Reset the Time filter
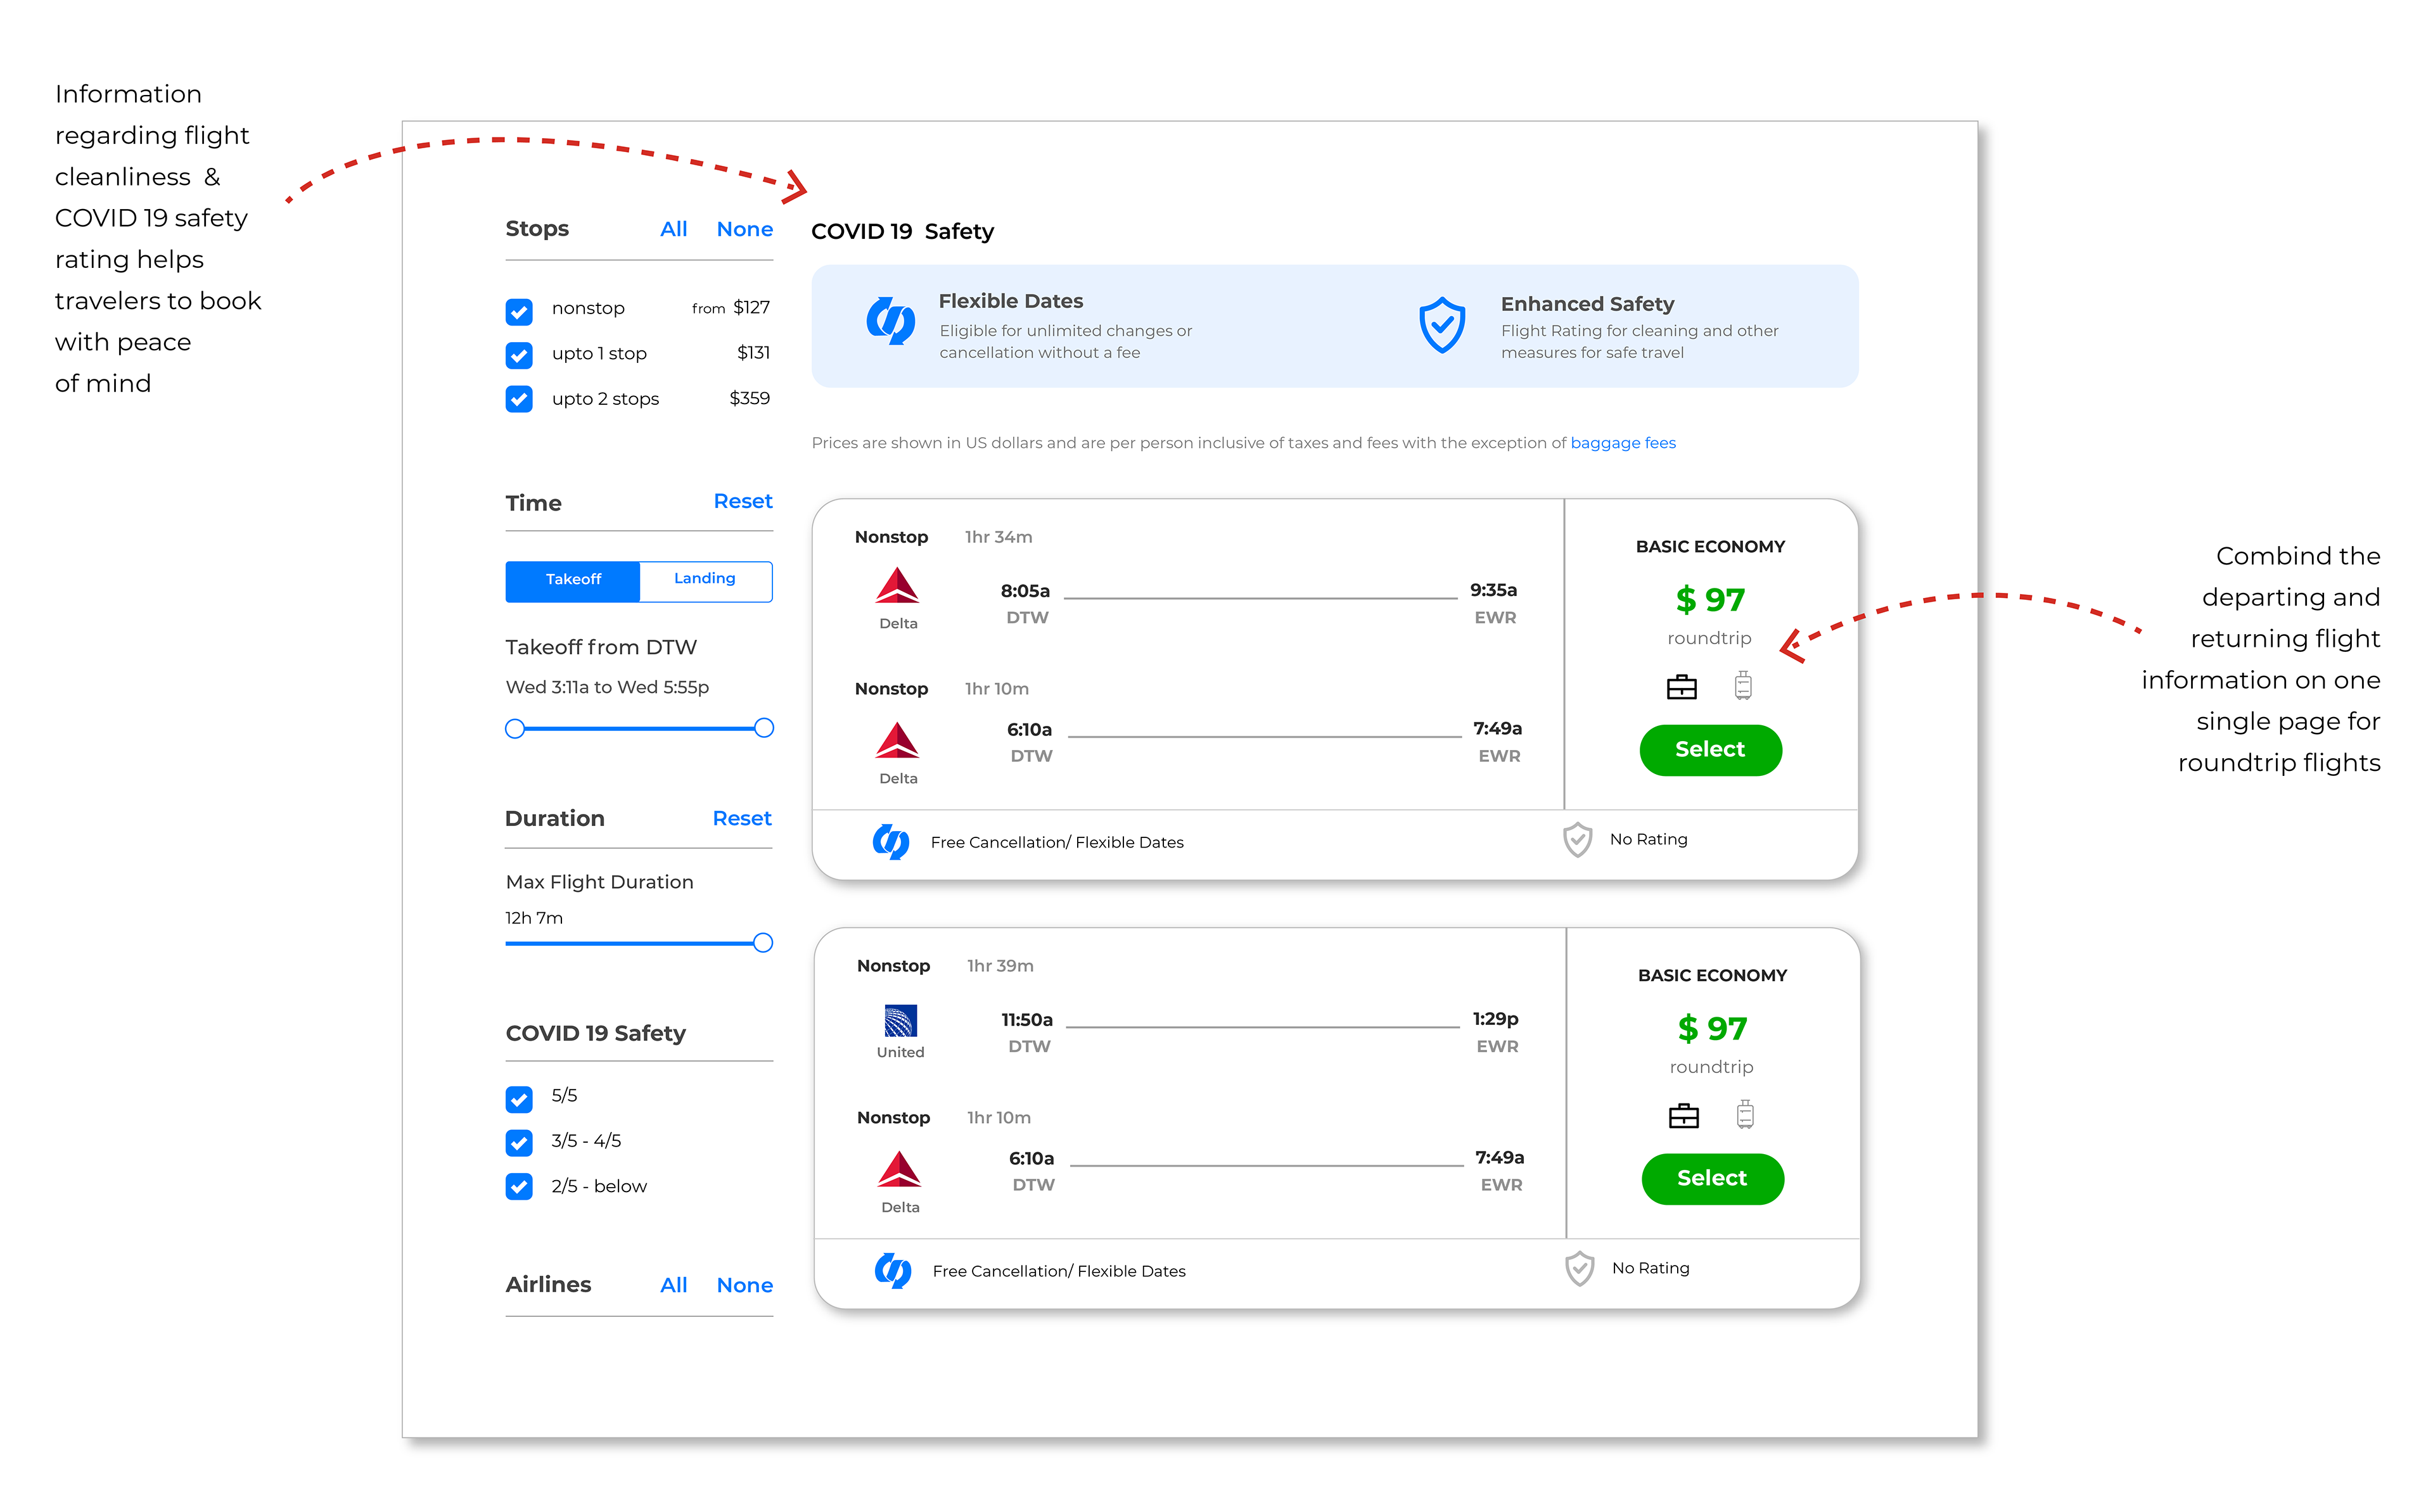This screenshot has height=1512, width=2433. tap(743, 501)
